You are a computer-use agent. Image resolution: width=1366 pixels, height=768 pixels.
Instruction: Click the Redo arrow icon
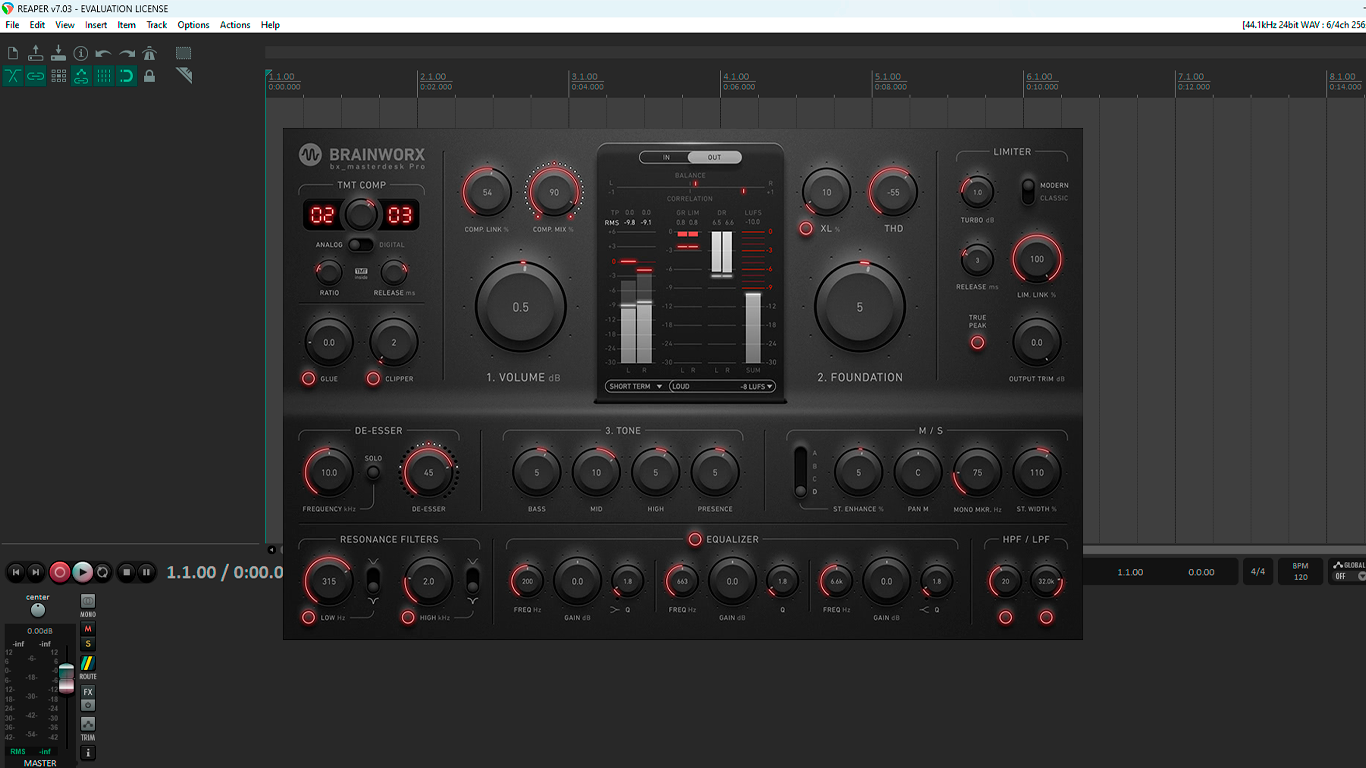point(127,53)
